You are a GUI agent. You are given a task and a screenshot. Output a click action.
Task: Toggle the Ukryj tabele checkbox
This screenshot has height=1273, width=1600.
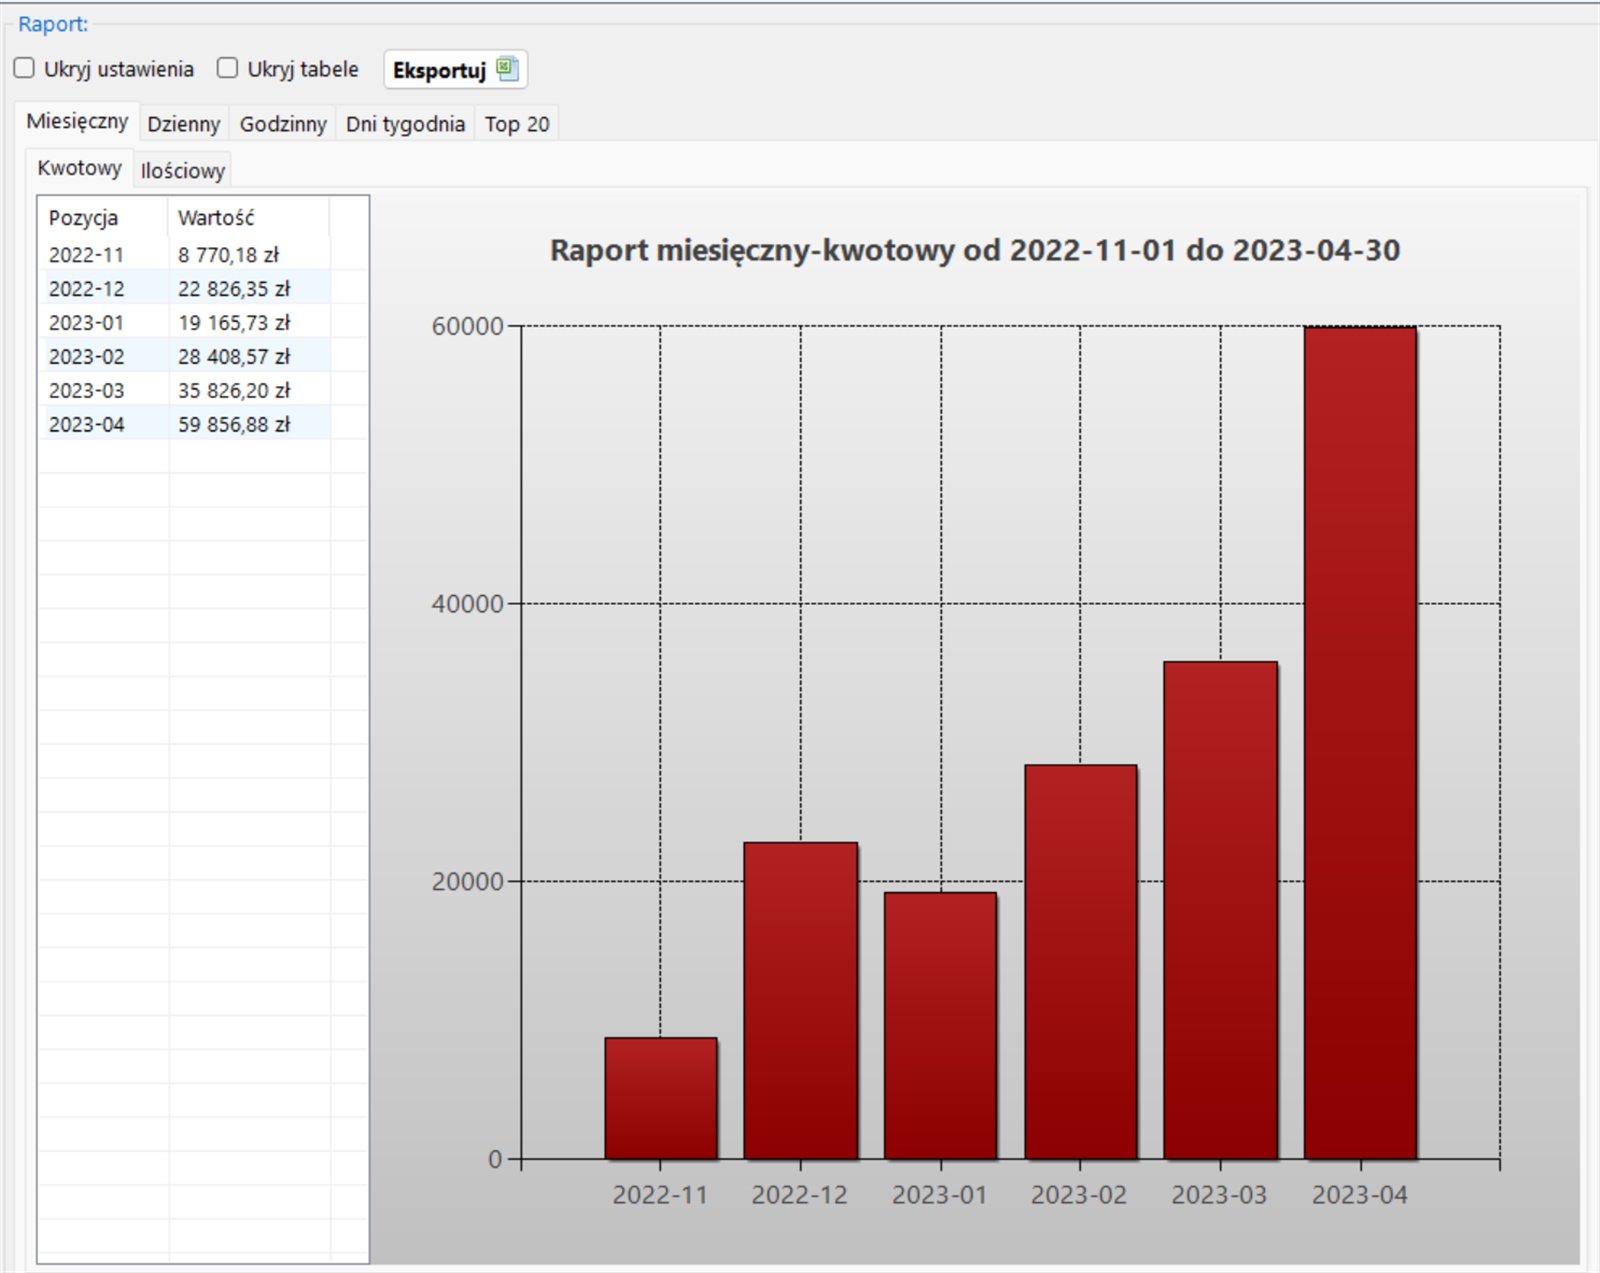pyautogui.click(x=228, y=68)
